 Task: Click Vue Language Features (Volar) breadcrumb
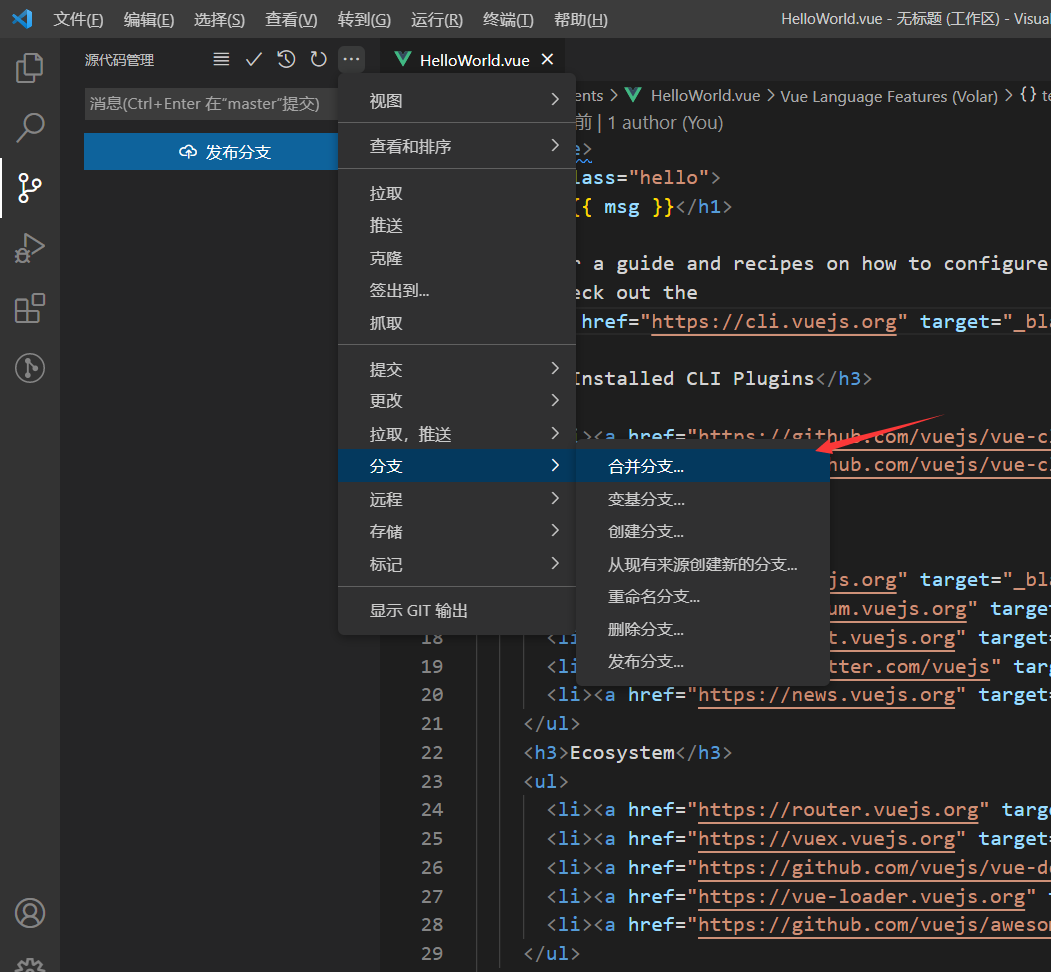point(889,97)
